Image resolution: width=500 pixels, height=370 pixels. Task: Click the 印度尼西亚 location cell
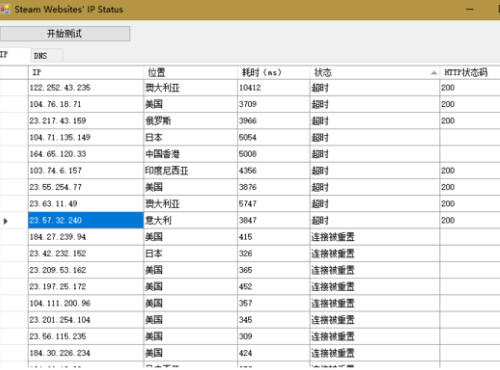(x=191, y=171)
